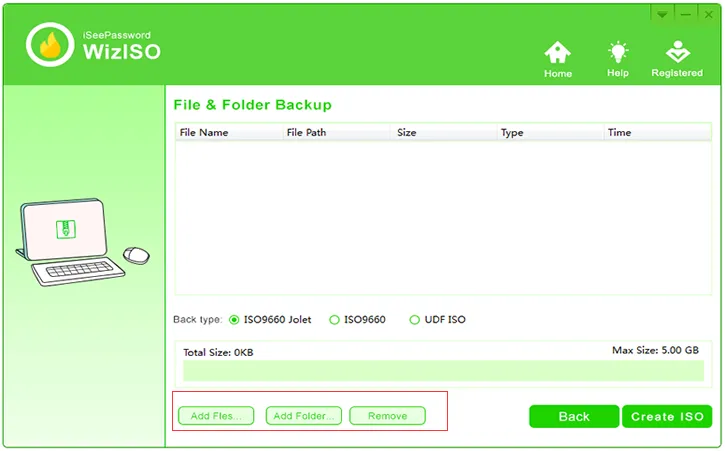This screenshot has width=725, height=451.
Task: Click the Registered status icon
Action: coord(677,59)
